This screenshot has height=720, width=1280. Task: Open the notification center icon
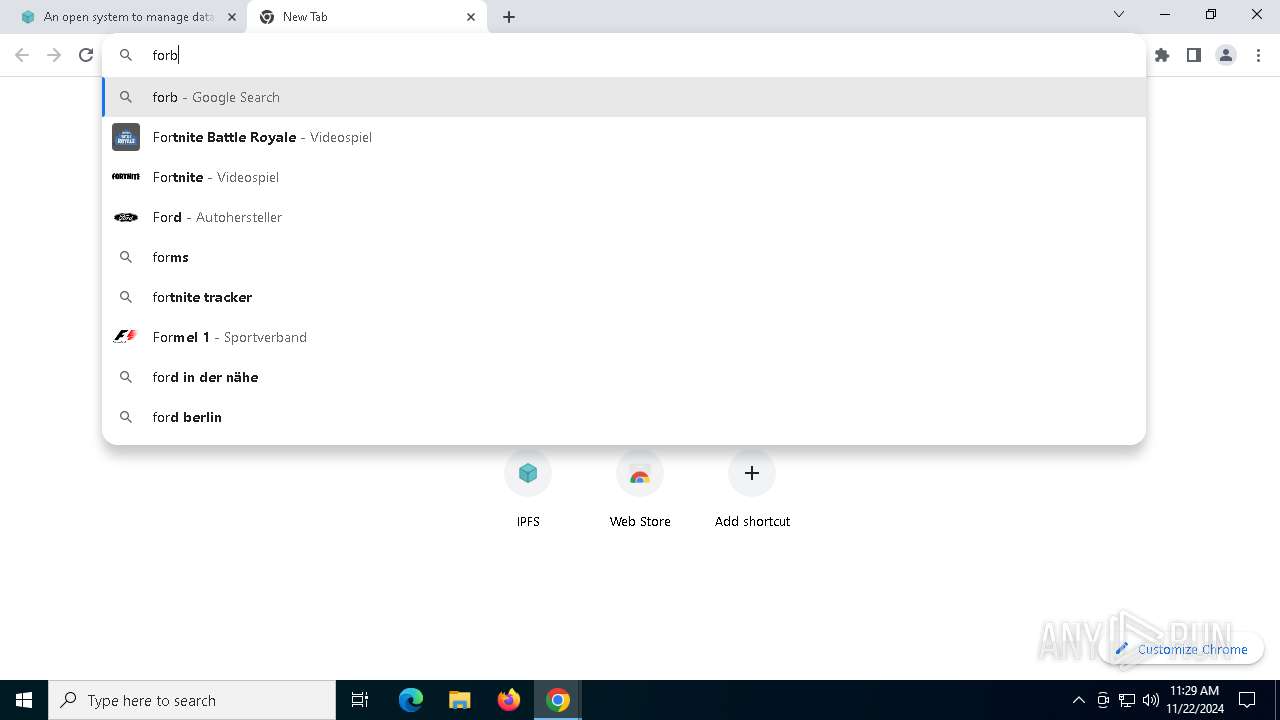[1247, 700]
